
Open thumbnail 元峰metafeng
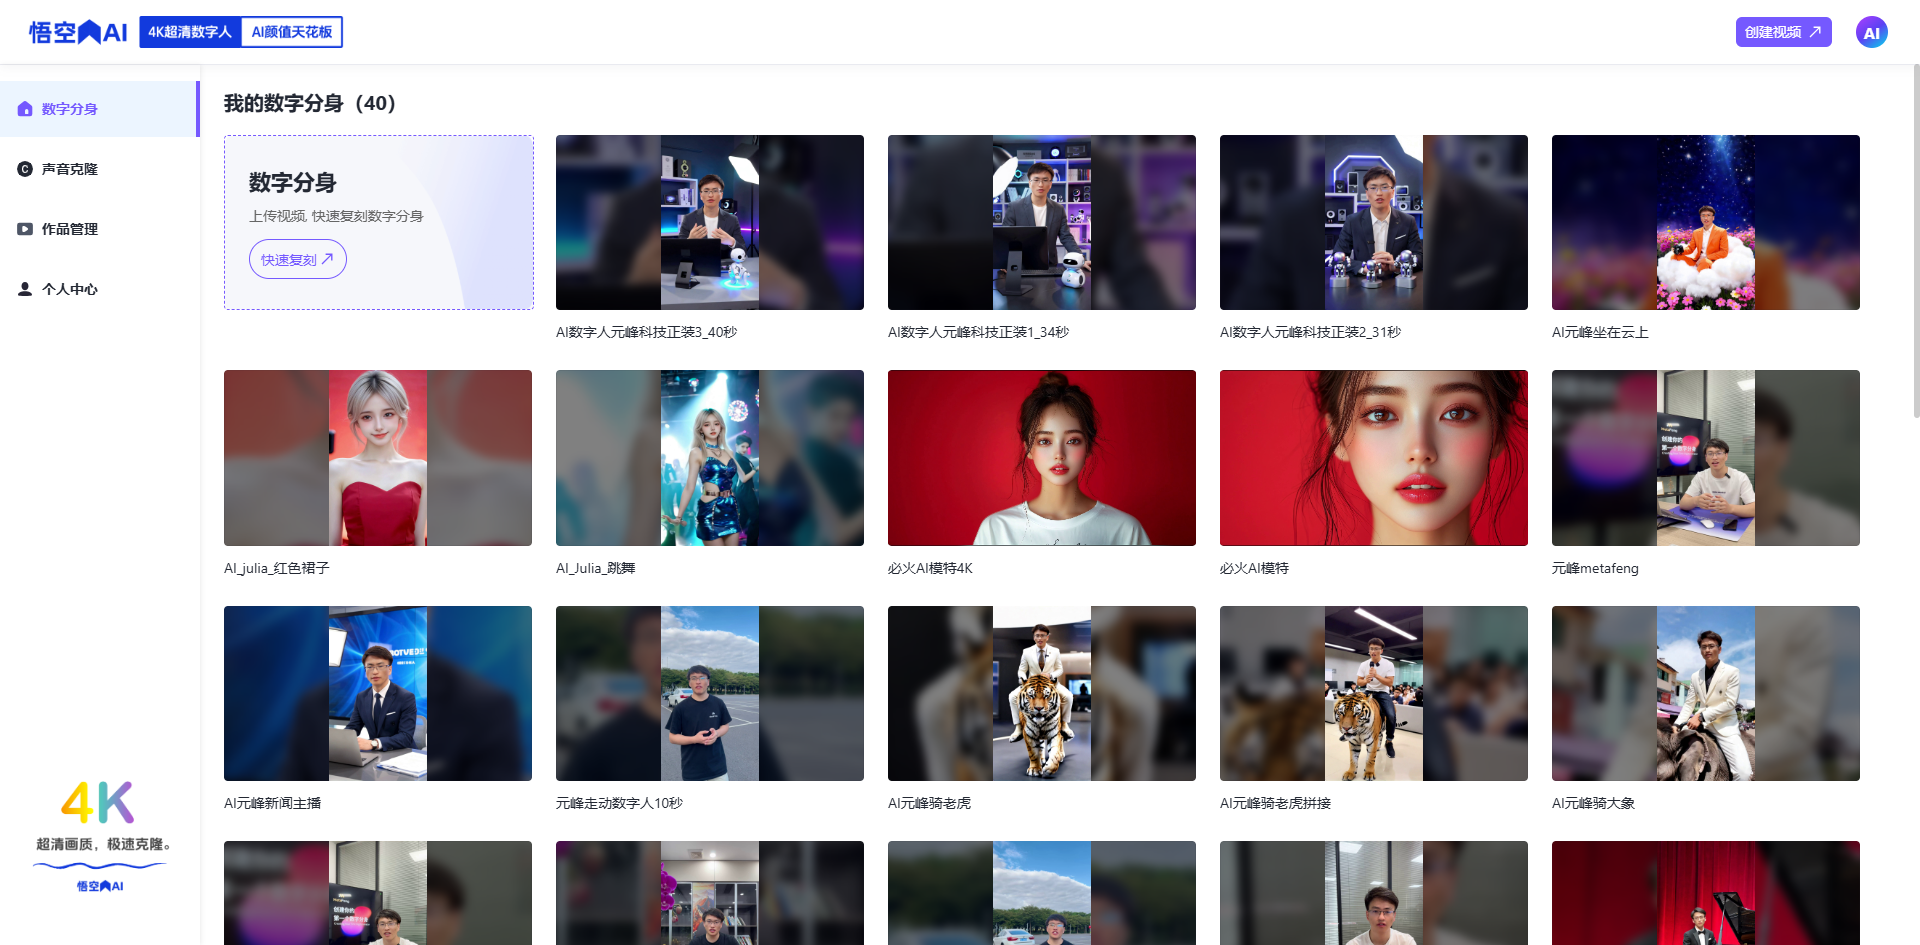[1706, 458]
